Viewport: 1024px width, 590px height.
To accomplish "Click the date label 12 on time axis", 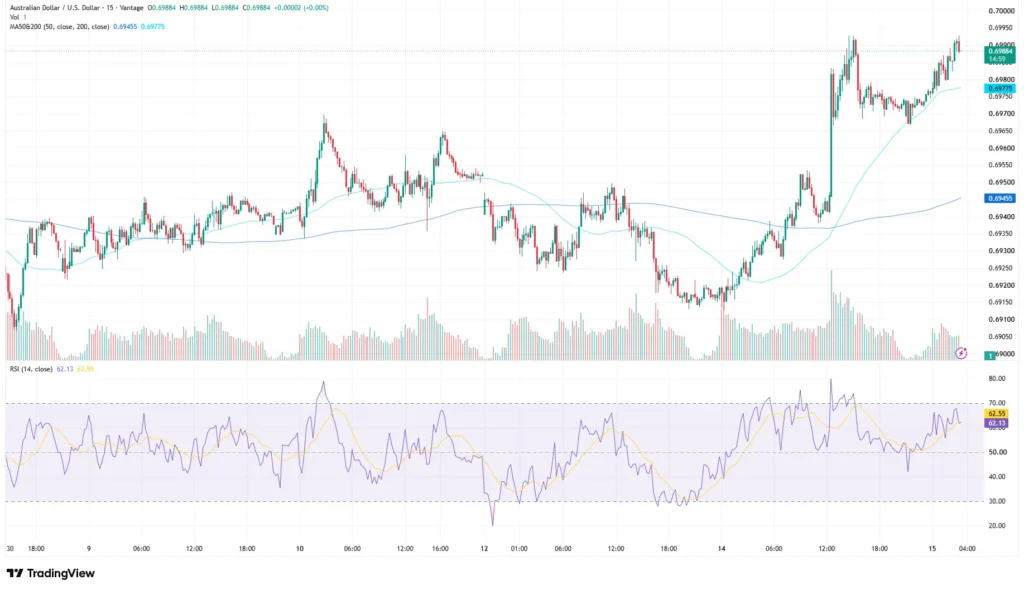I will point(484,549).
